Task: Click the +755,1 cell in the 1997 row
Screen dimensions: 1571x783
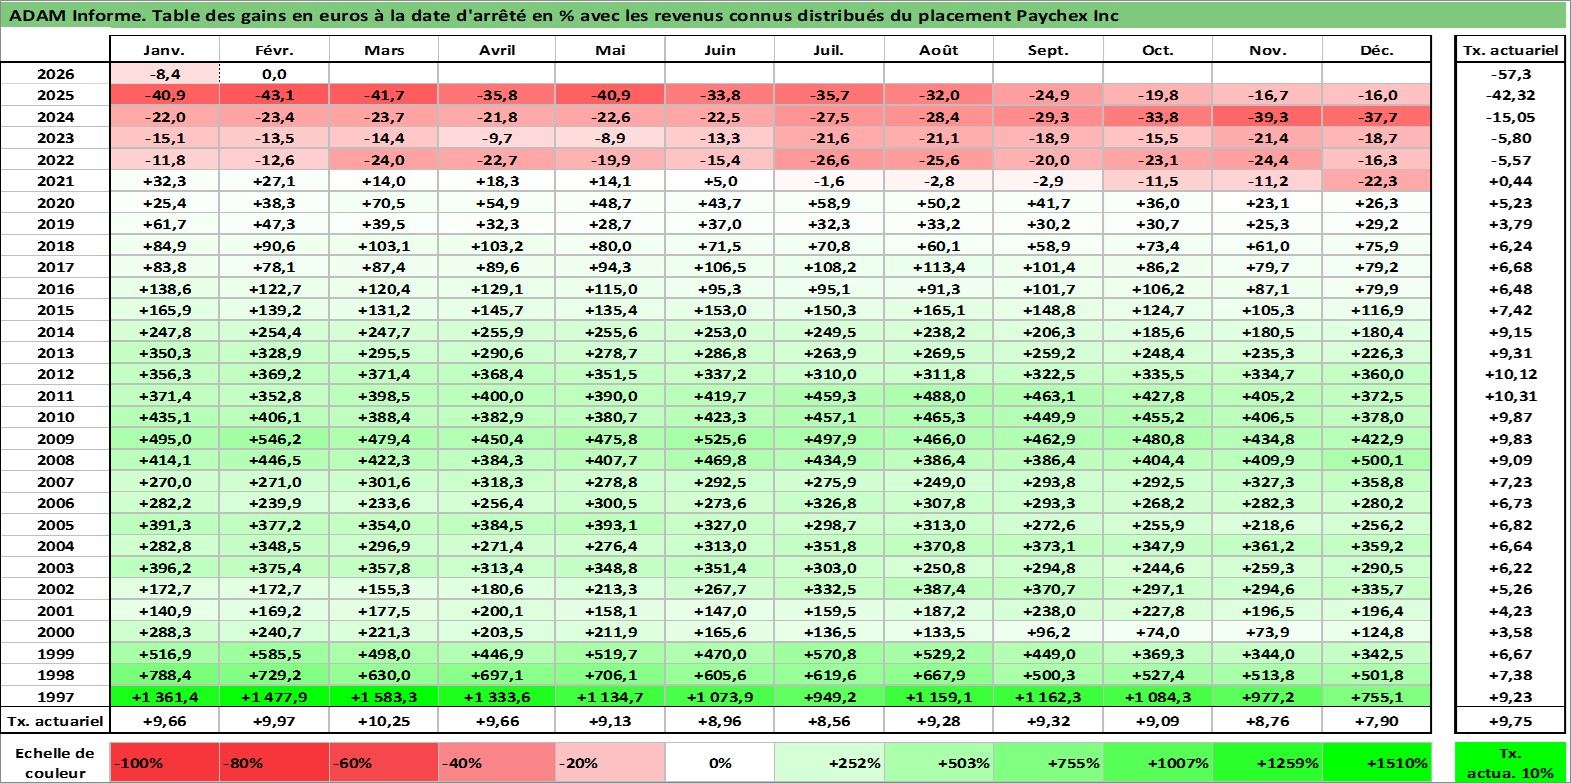Action: (1376, 697)
